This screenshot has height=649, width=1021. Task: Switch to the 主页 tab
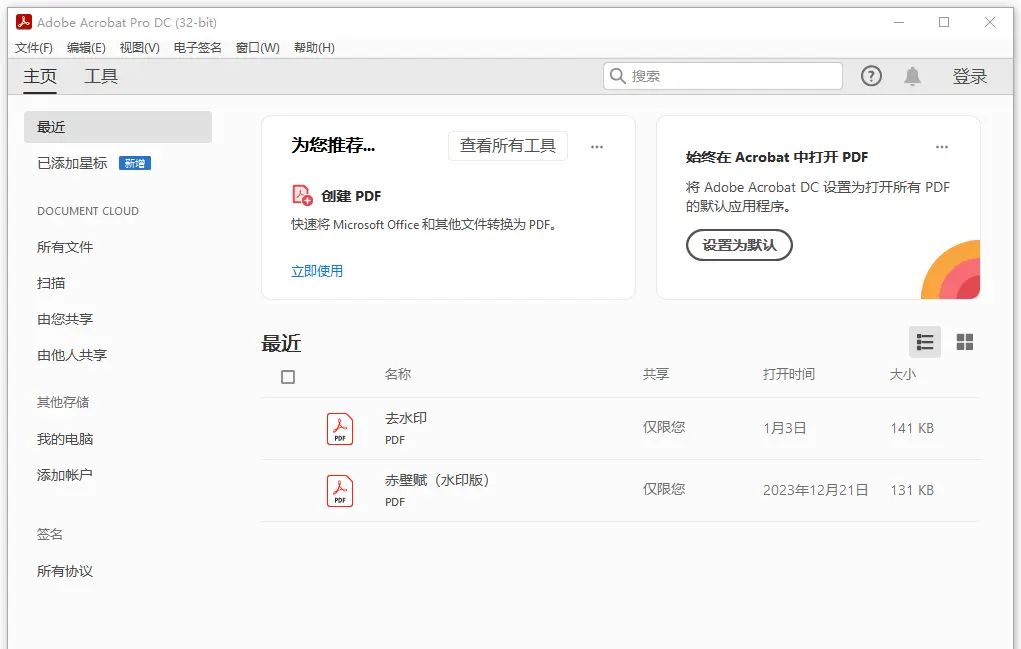click(x=40, y=77)
